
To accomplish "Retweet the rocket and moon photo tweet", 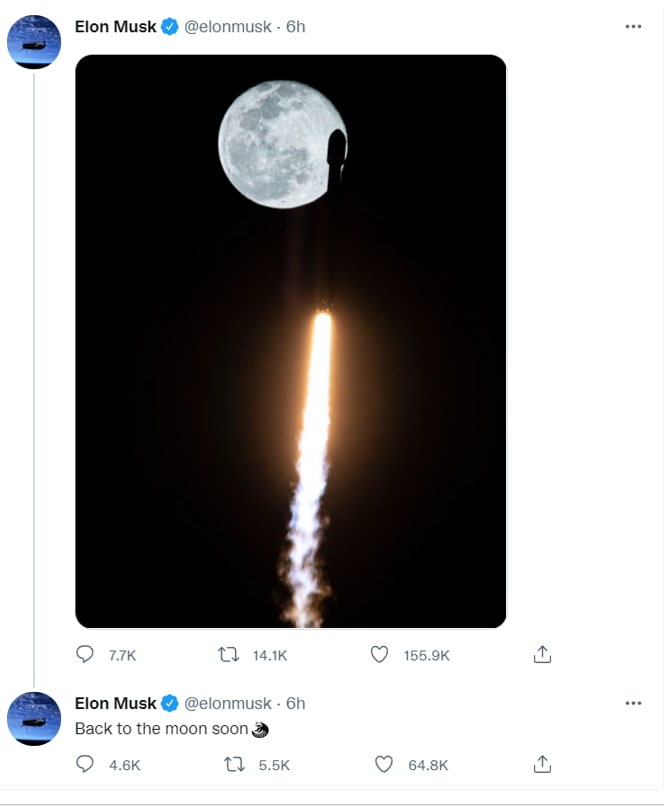I will pos(228,655).
